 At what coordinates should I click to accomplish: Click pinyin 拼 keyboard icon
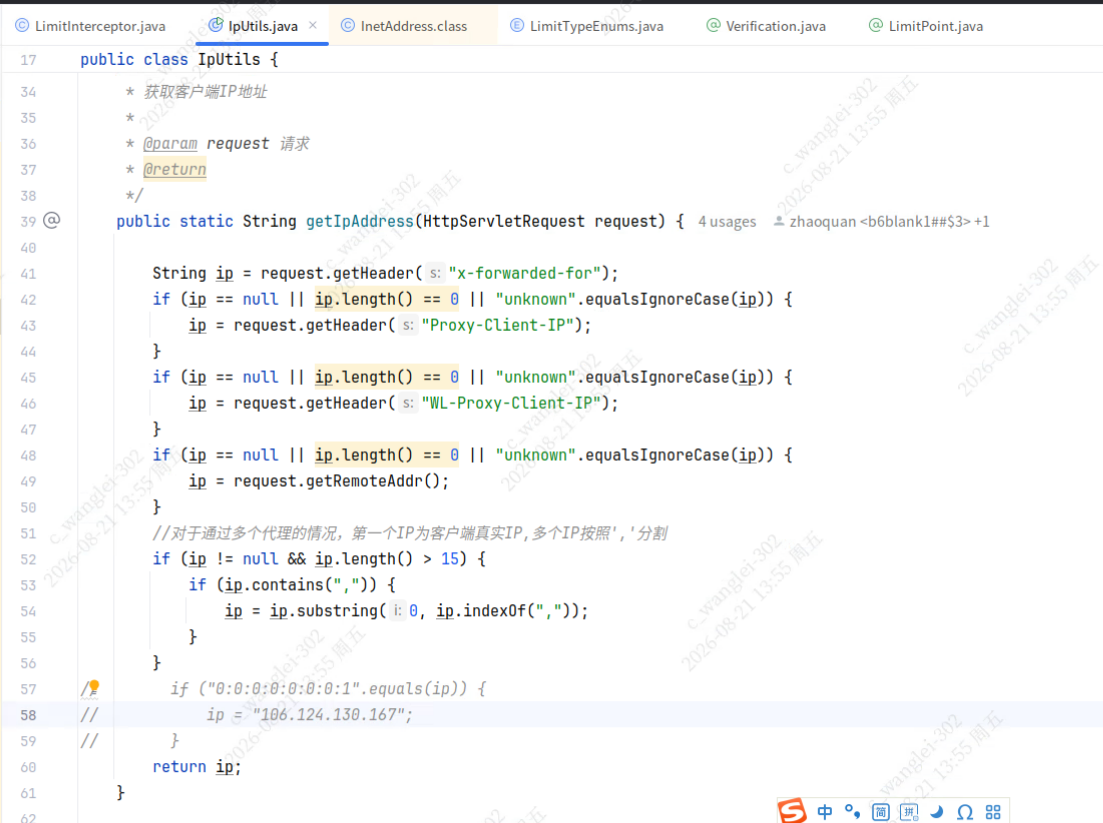tap(909, 812)
